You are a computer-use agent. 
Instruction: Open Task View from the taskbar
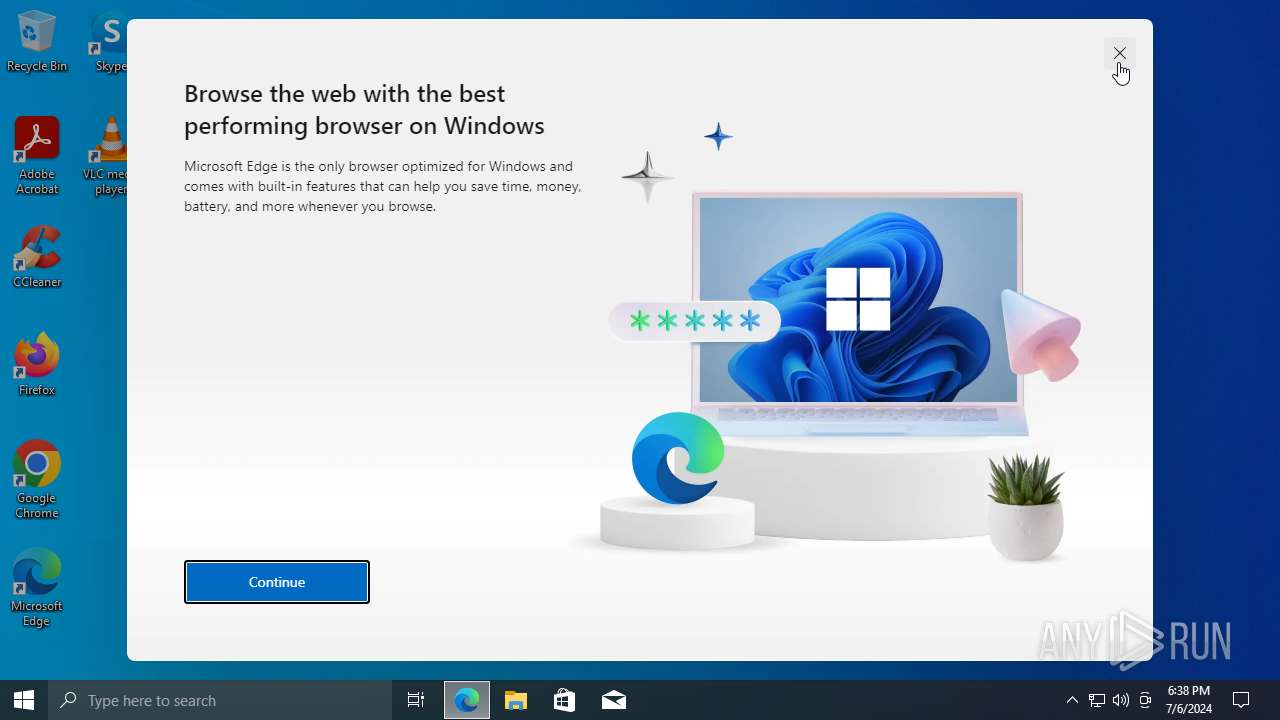pos(416,700)
